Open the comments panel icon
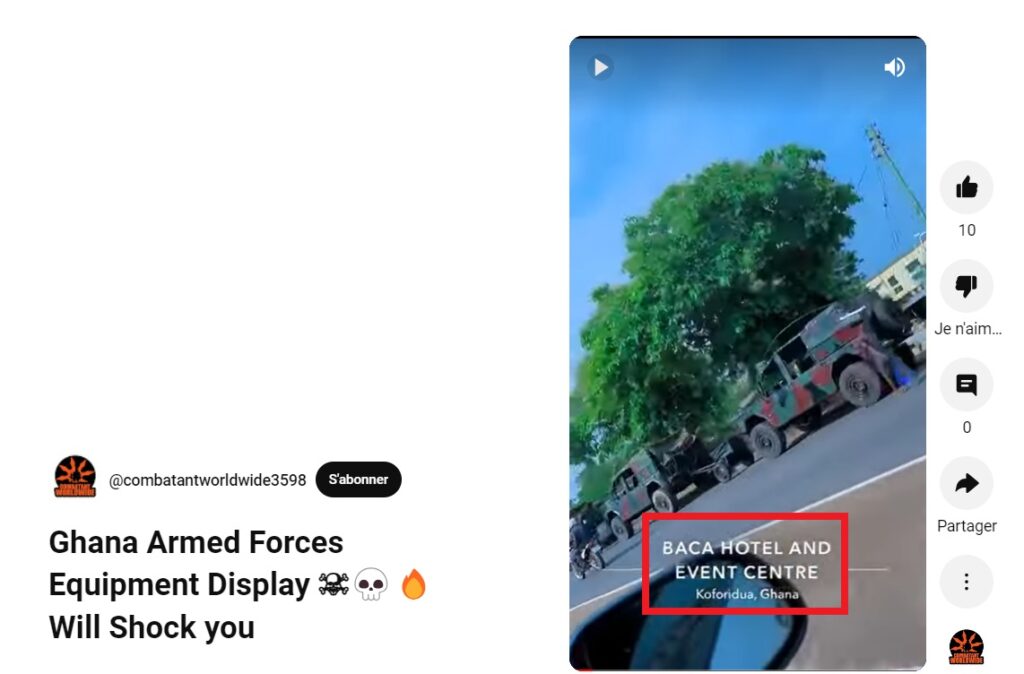The width and height of the screenshot is (1024, 674). pos(967,385)
